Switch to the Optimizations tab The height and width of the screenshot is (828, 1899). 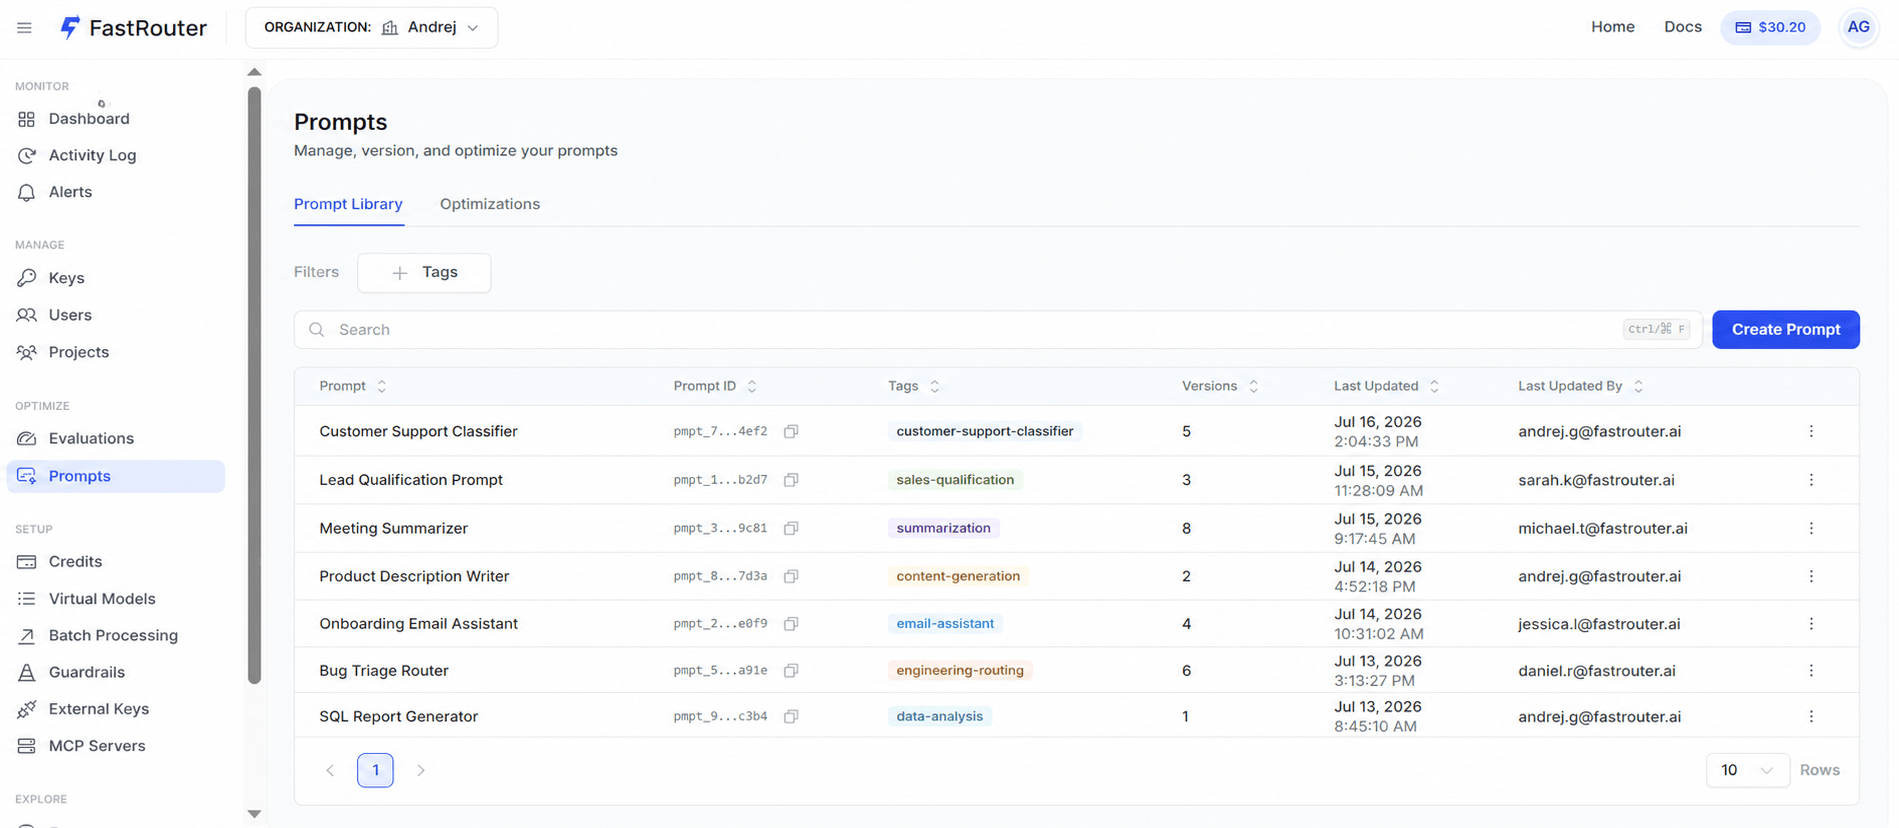click(490, 204)
